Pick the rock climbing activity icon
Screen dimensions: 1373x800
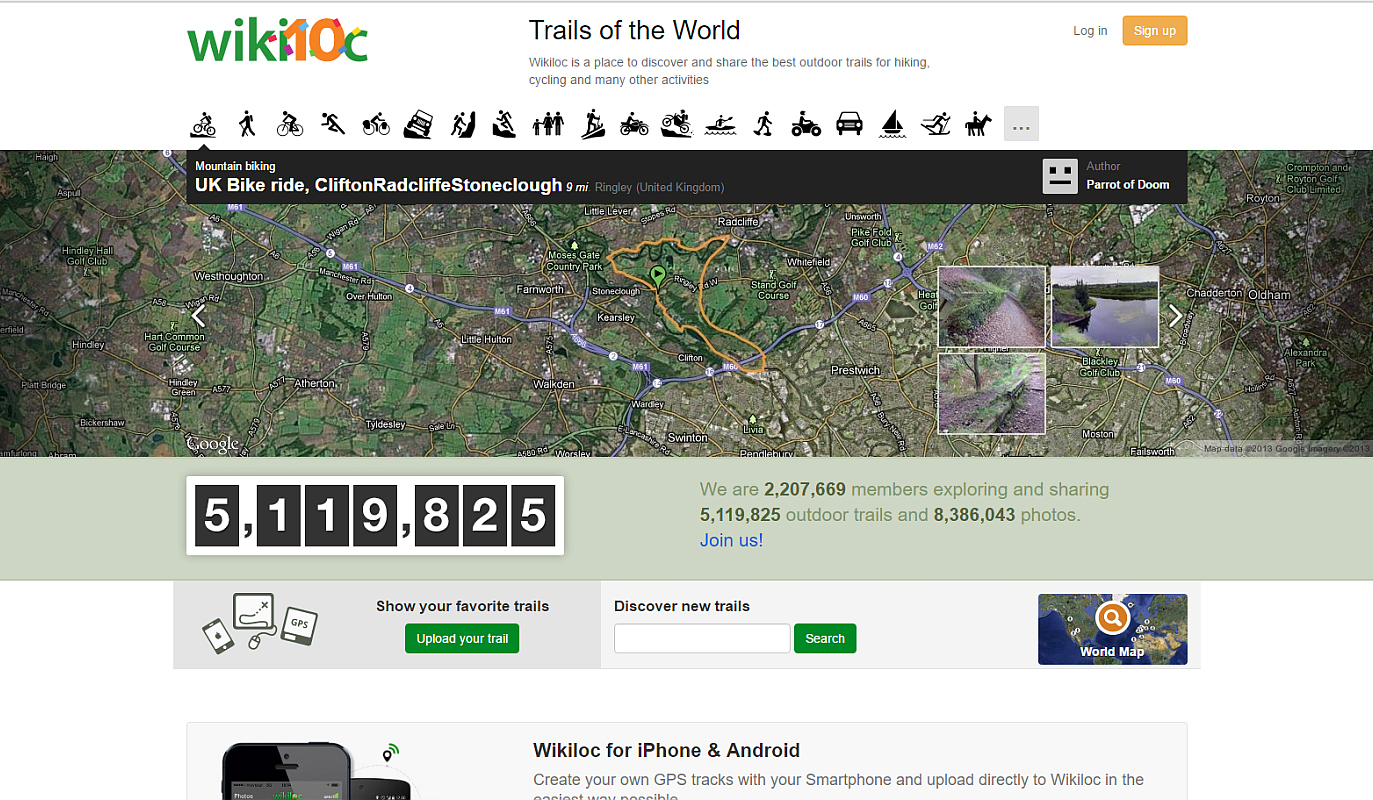(x=463, y=124)
